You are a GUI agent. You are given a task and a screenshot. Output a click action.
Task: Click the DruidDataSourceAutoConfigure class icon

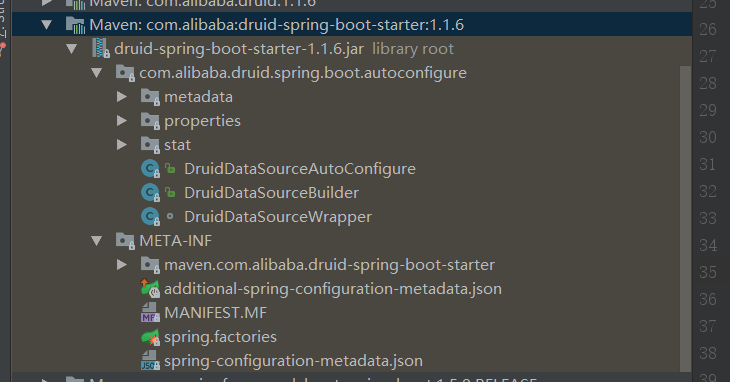(150, 168)
